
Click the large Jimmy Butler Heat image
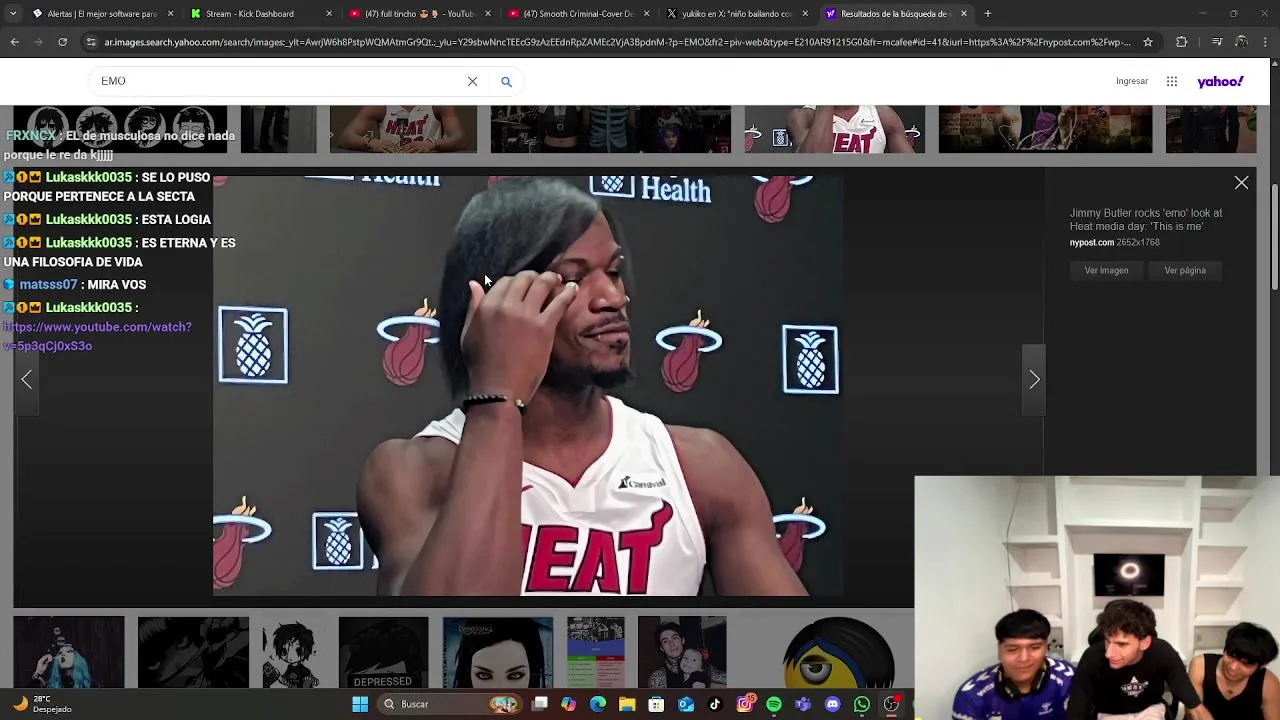[x=527, y=385]
